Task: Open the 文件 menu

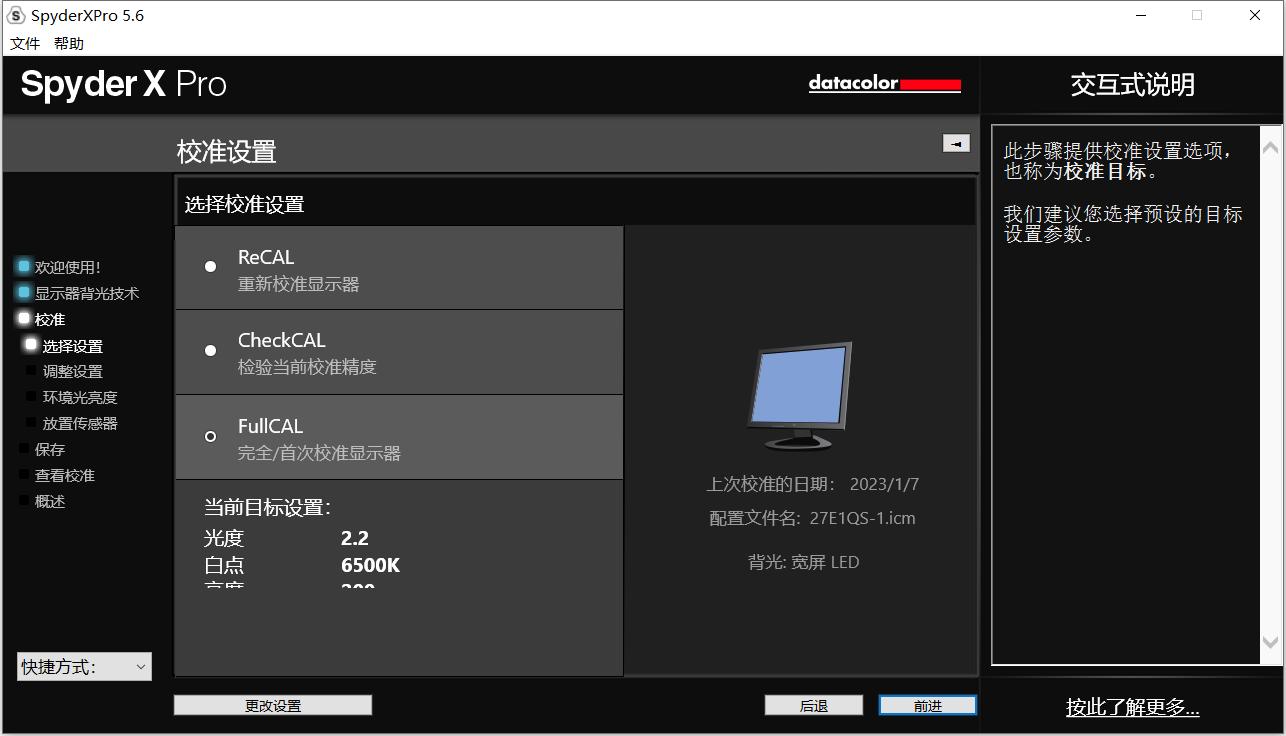Action: click(x=25, y=43)
